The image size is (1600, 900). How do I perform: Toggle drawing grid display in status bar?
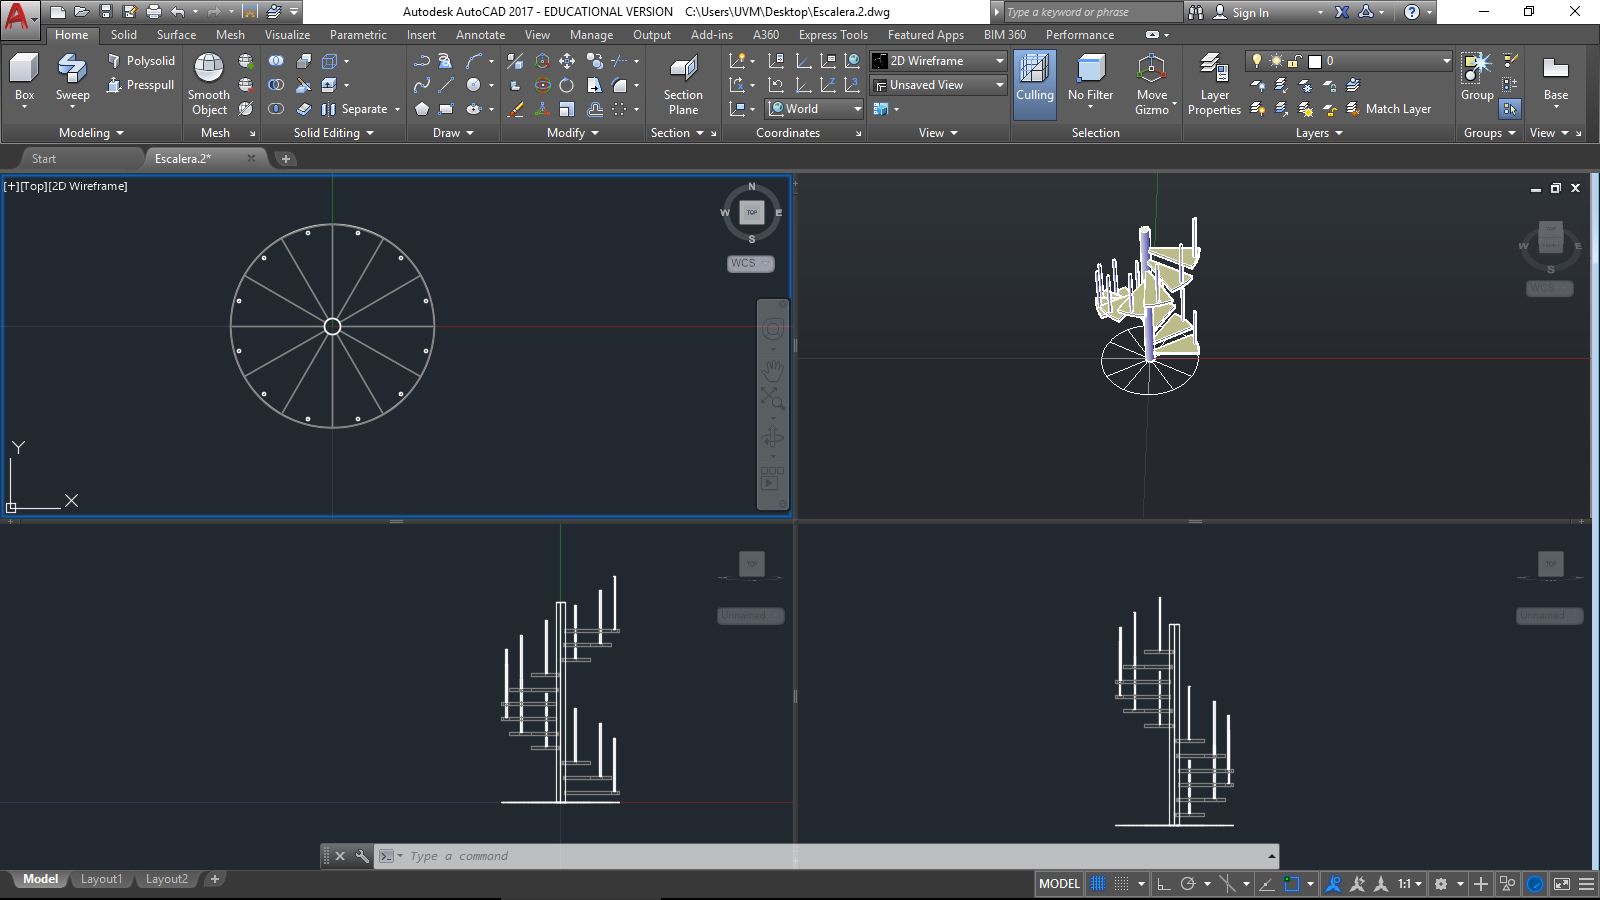[x=1098, y=883]
